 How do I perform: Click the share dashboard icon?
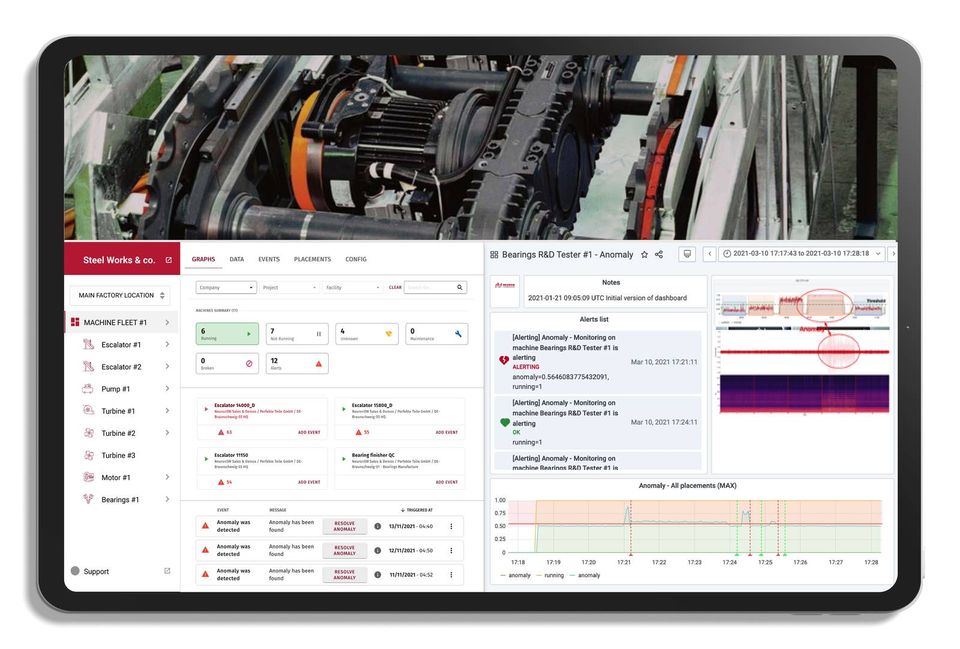click(659, 254)
